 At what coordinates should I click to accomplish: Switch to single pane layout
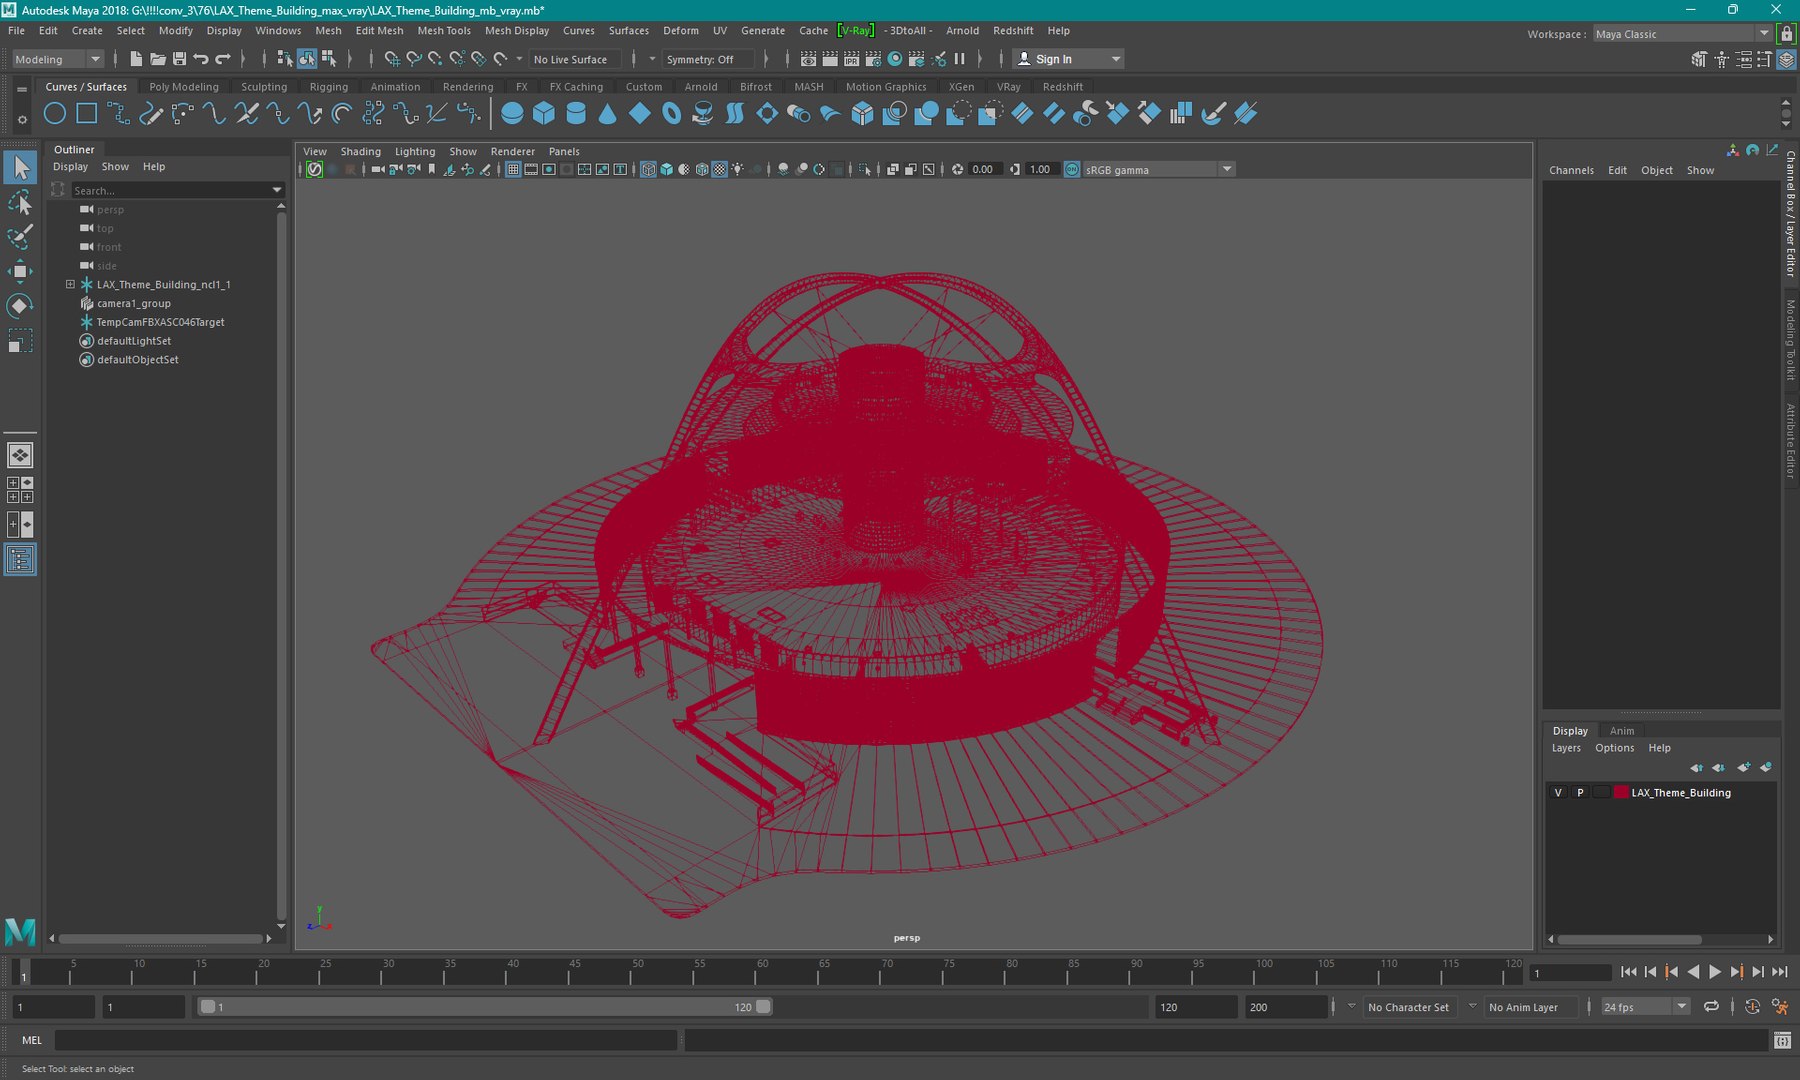coord(20,455)
